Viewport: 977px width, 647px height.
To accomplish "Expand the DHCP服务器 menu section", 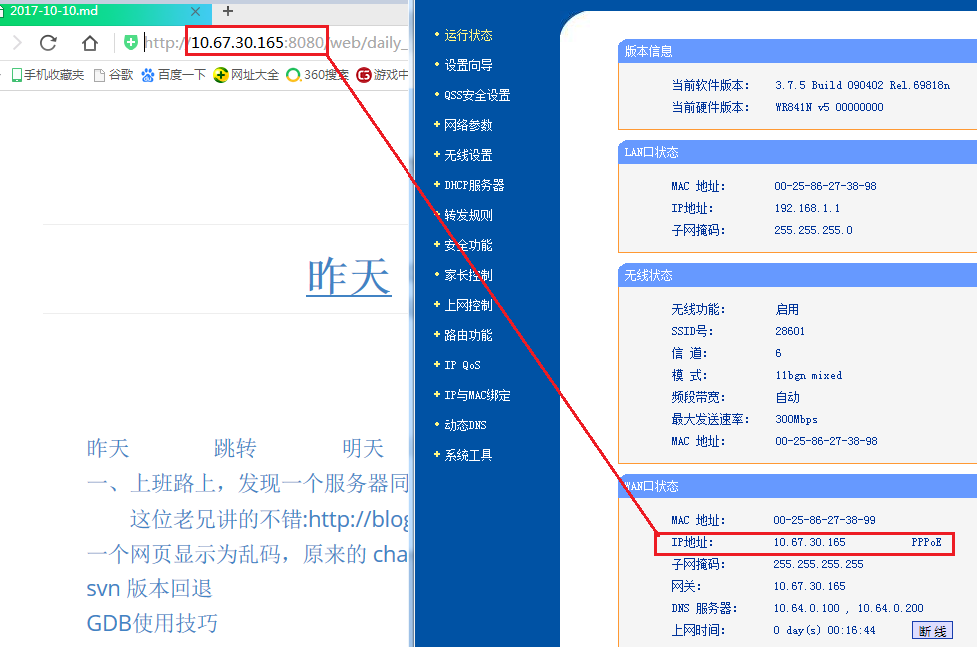I will pos(474,185).
